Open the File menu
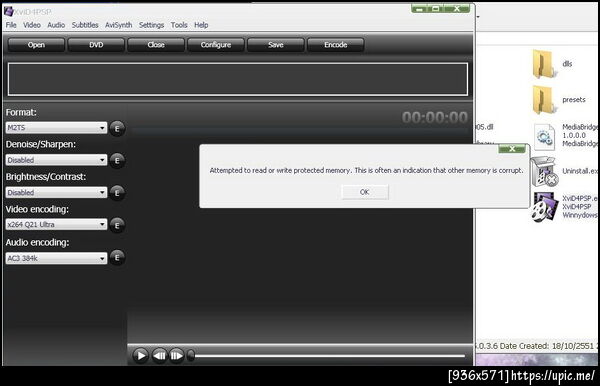 [11, 25]
